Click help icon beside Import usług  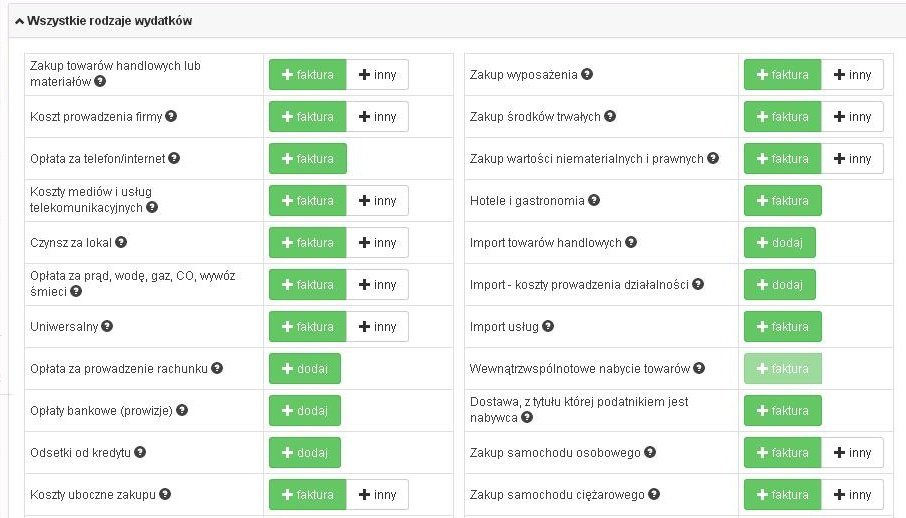[x=547, y=326]
